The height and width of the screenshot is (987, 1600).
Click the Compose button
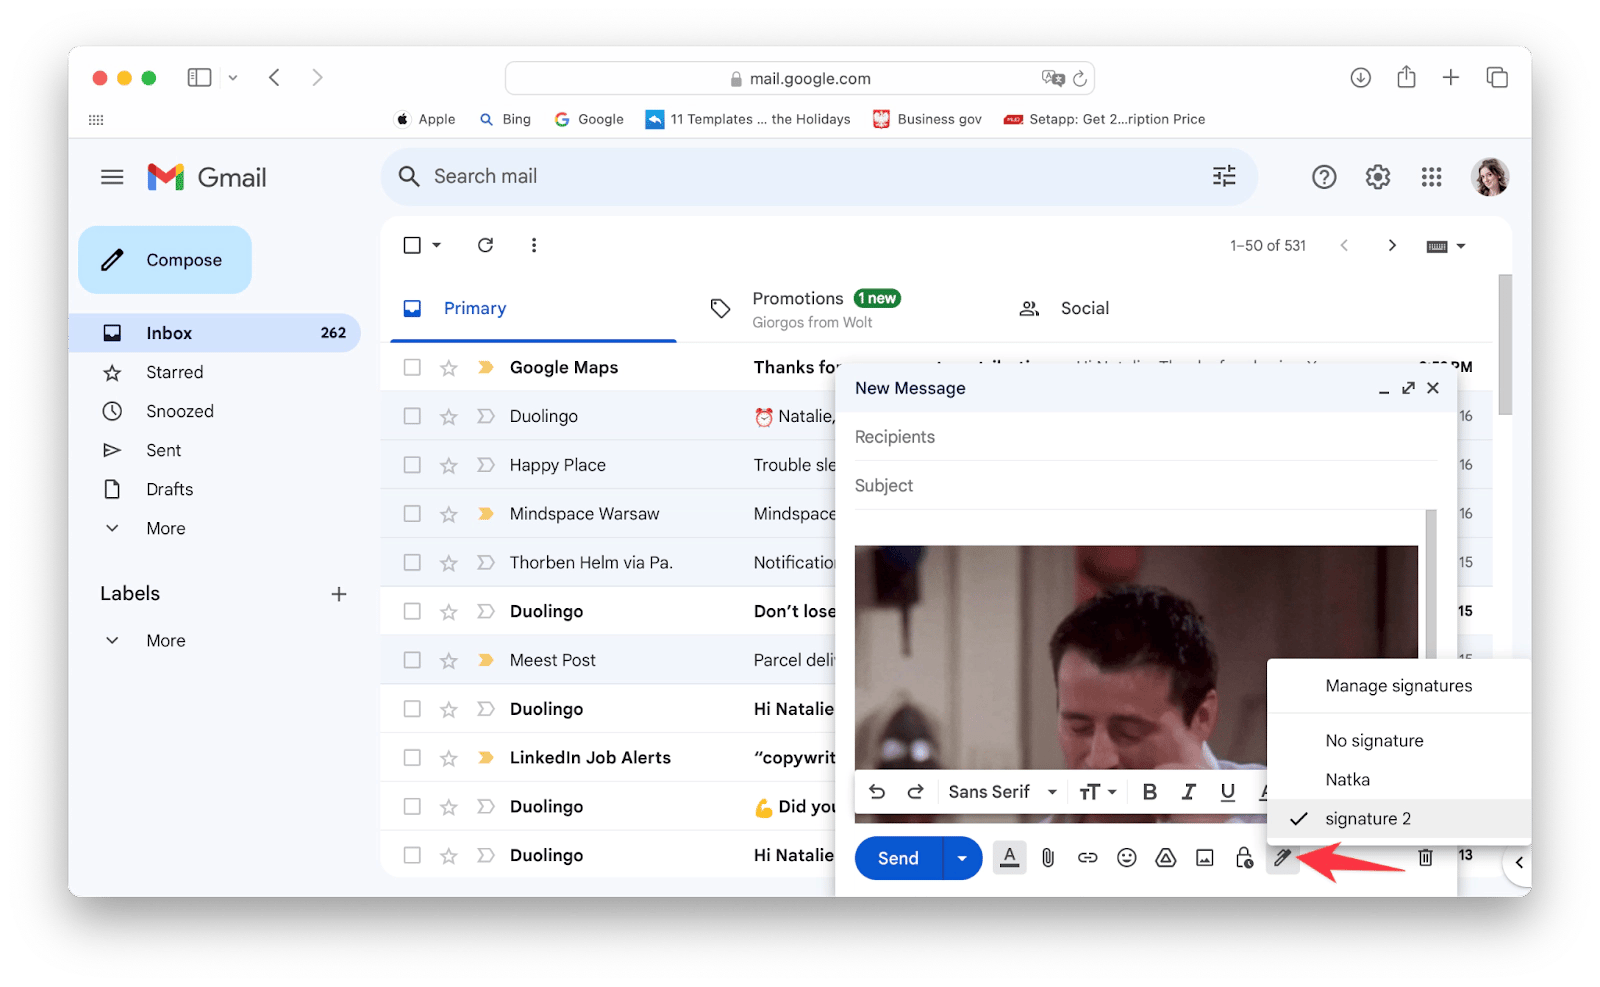coord(165,260)
